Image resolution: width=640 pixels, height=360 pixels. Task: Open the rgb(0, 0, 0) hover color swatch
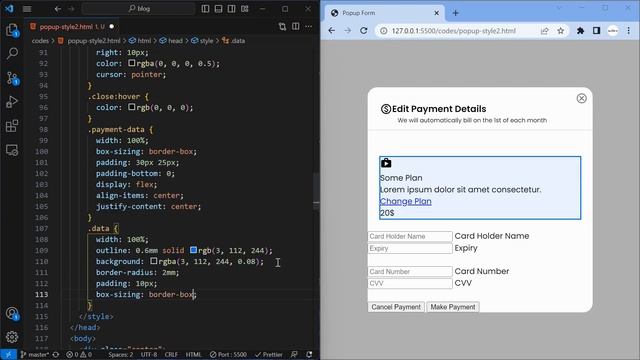tap(132, 107)
